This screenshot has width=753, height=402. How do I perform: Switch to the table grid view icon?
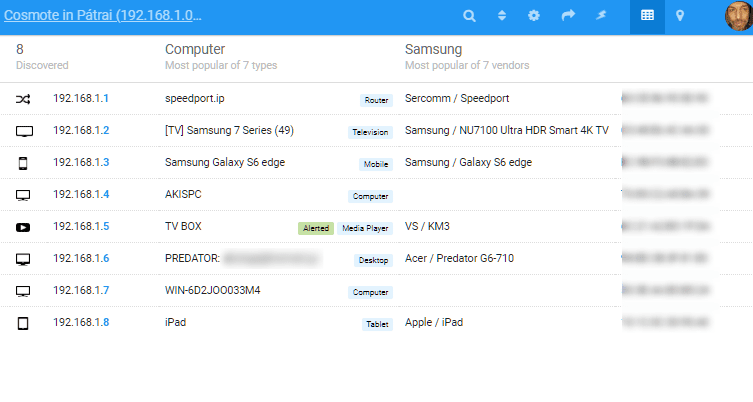pos(647,16)
